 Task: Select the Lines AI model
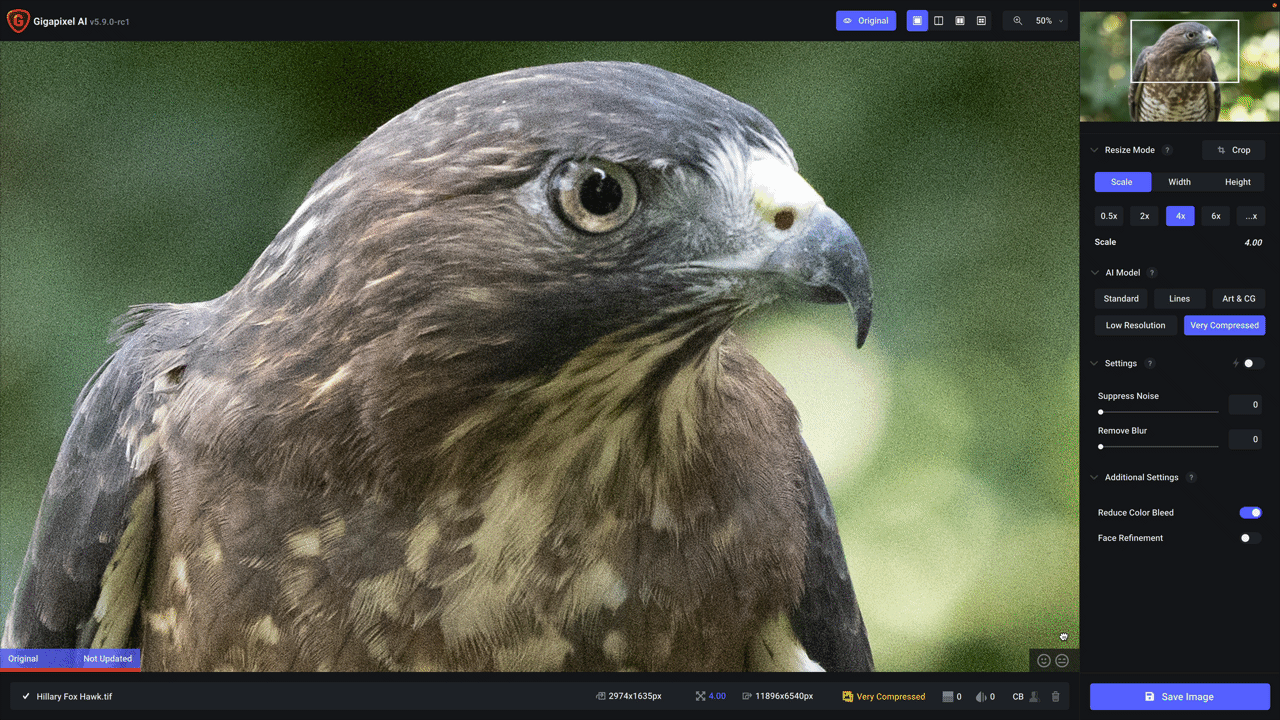pos(1180,299)
